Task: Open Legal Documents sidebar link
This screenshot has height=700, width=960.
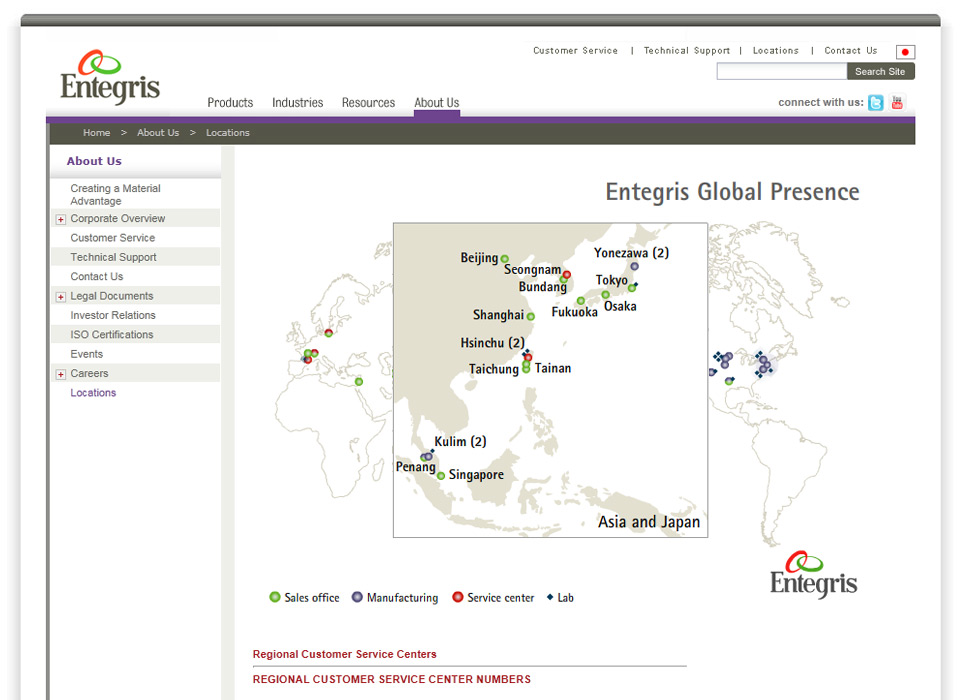Action: (112, 296)
